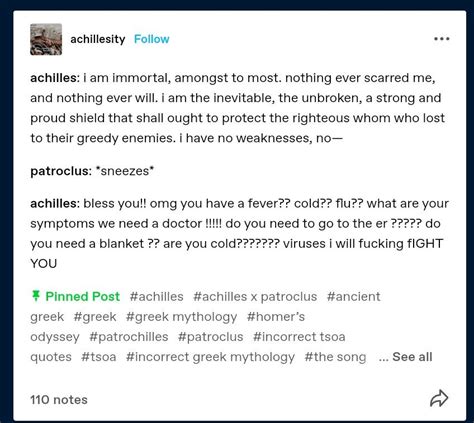Follow the achillesity blog
474x423 pixels.
152,39
